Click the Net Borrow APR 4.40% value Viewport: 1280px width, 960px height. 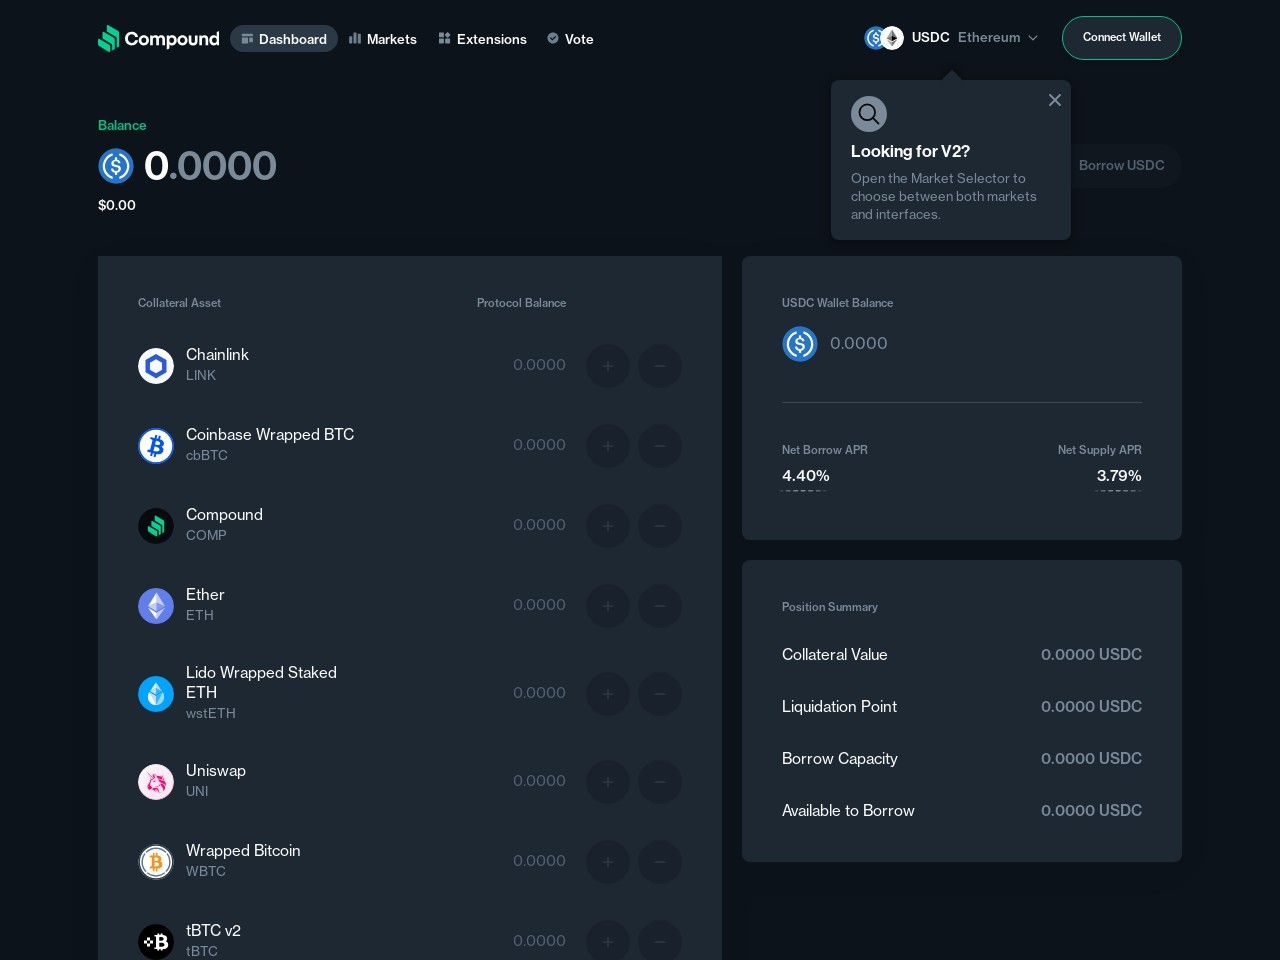(805, 476)
